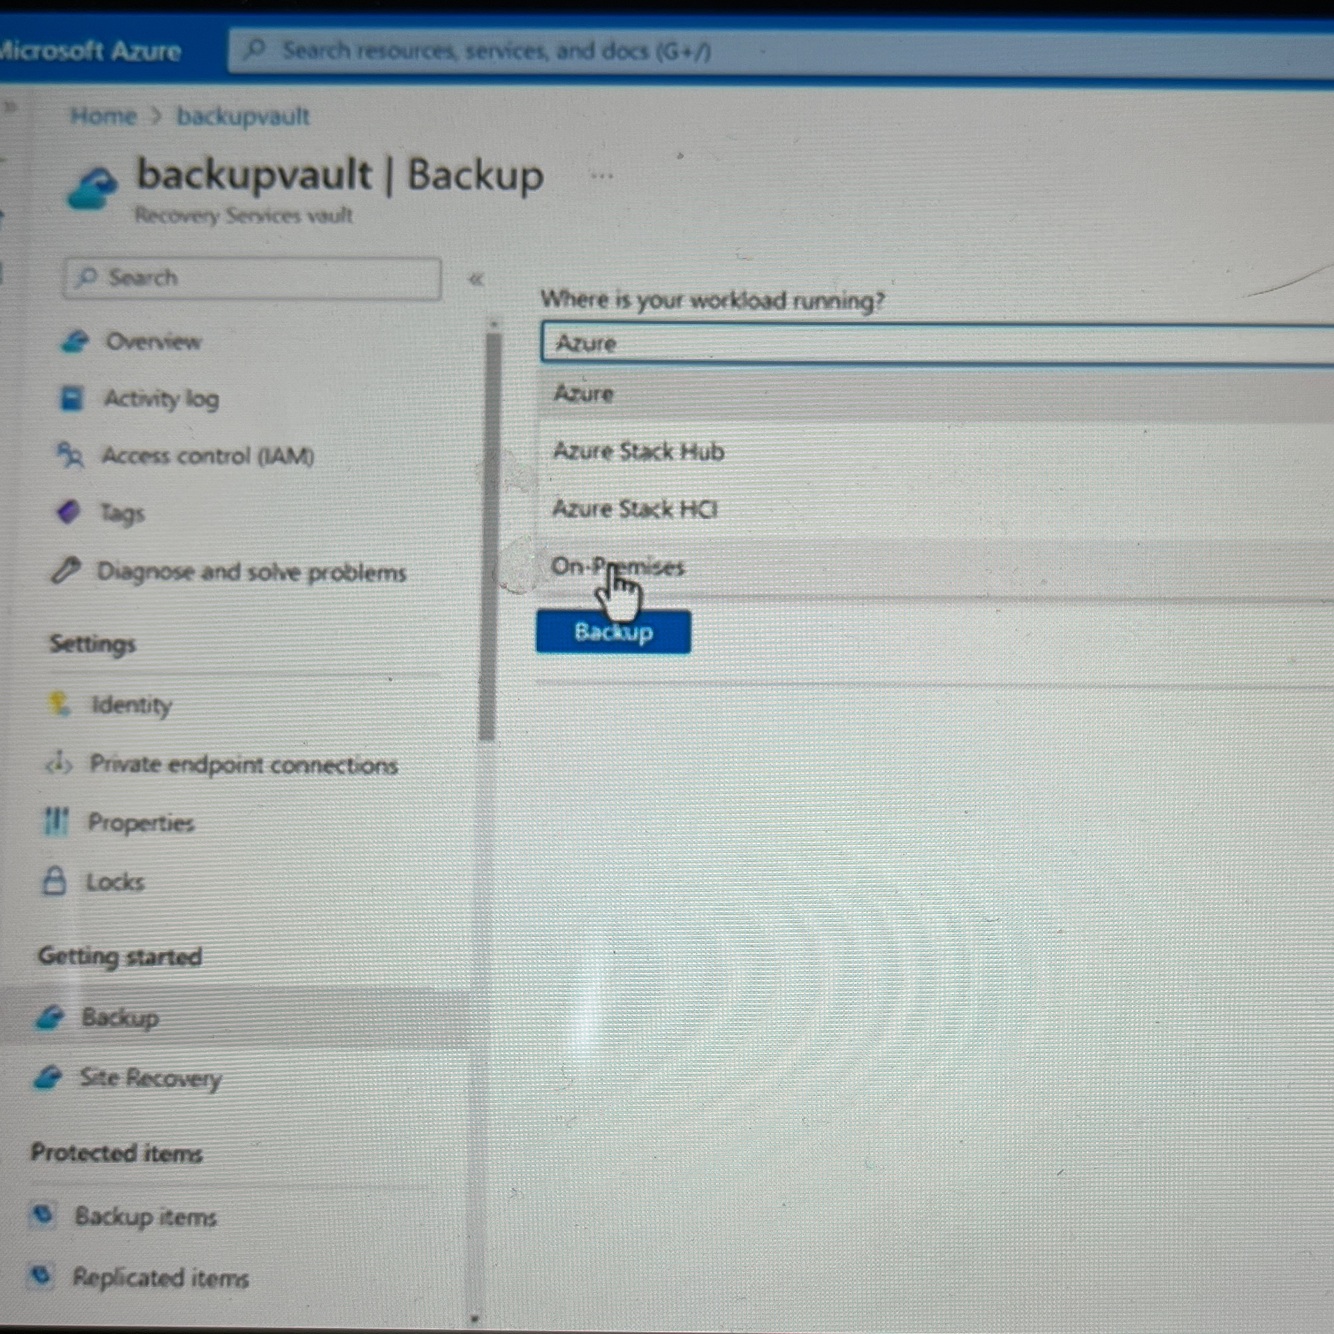The width and height of the screenshot is (1334, 1334).
Task: Select Azure option in the dropdown list
Action: (x=937, y=394)
